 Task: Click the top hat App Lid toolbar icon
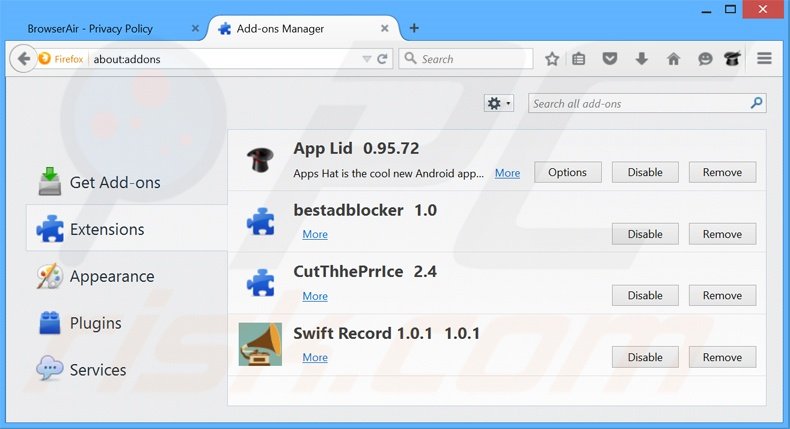click(x=732, y=59)
